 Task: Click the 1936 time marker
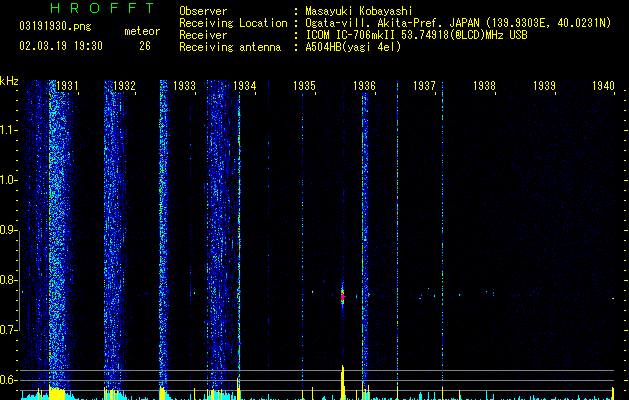click(x=364, y=86)
